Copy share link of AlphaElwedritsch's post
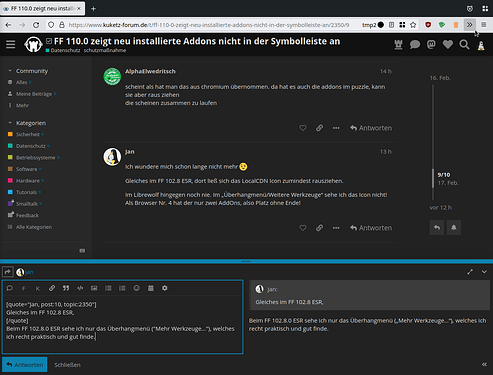This screenshot has width=493, height=375. coord(319,128)
